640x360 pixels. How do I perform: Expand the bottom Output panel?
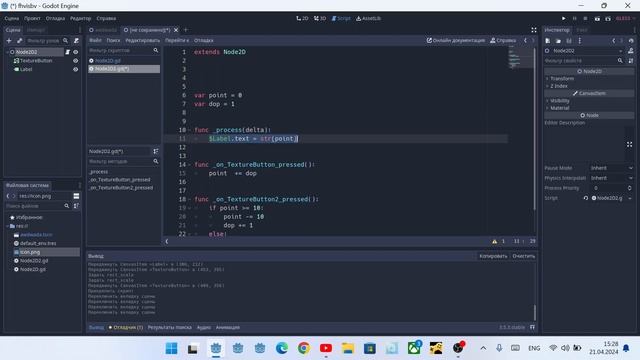532,327
